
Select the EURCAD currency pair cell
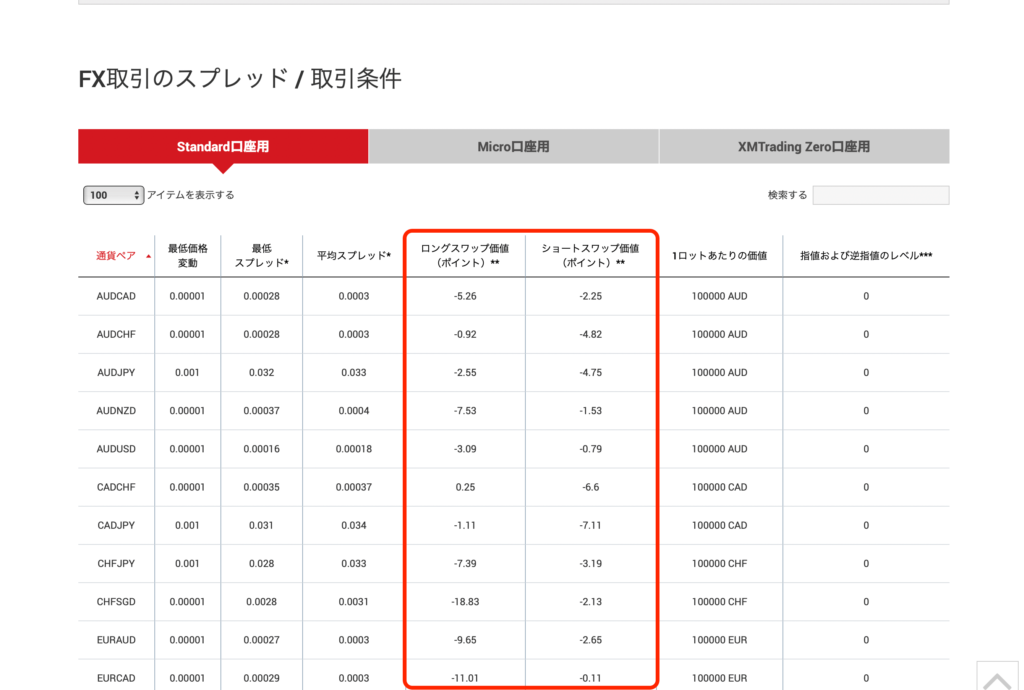[x=116, y=678]
